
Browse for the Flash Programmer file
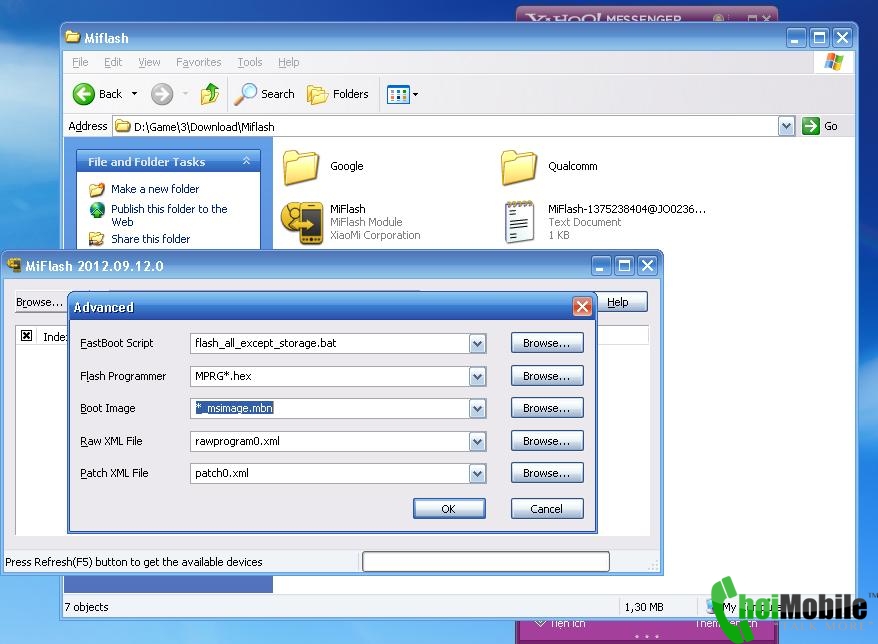(547, 376)
